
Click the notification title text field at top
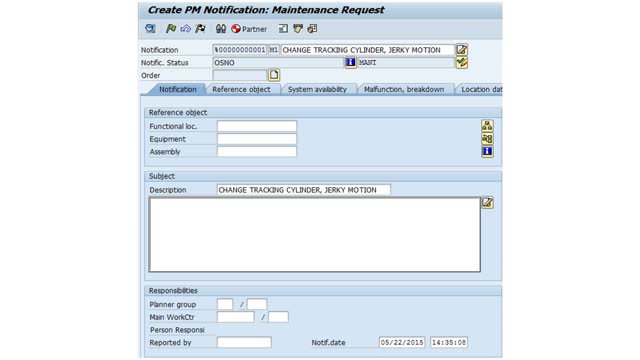pos(367,50)
